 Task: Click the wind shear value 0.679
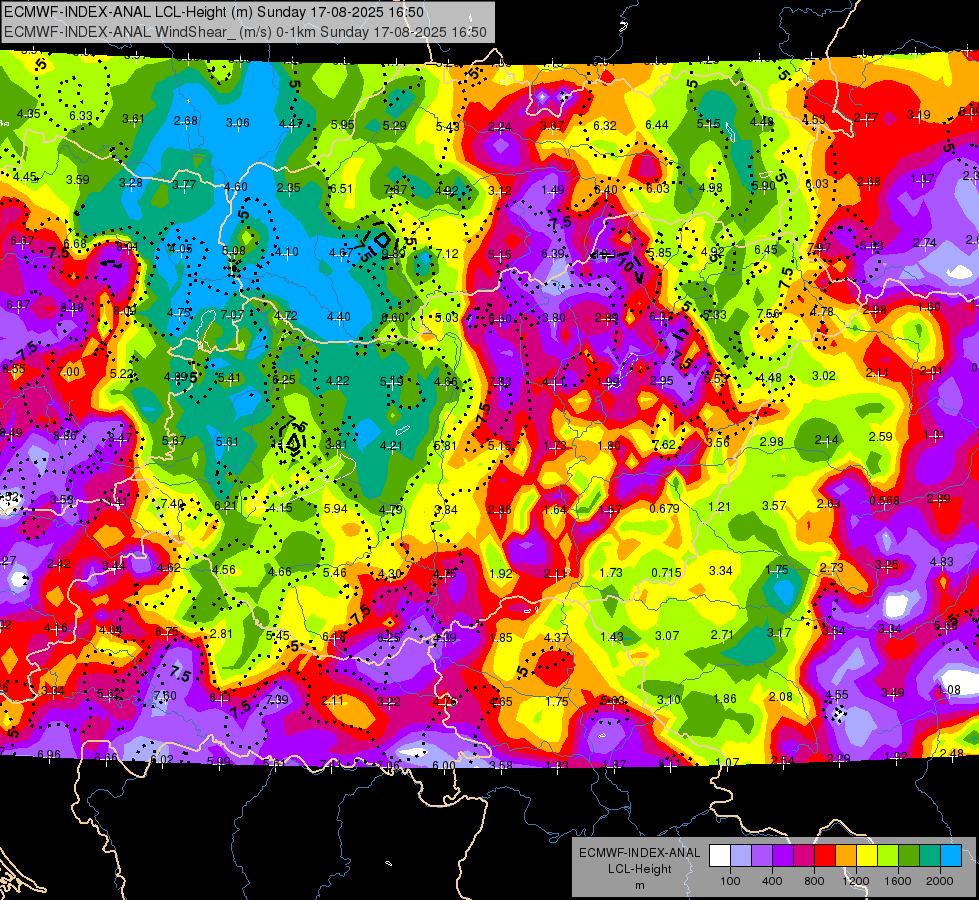coord(664,508)
